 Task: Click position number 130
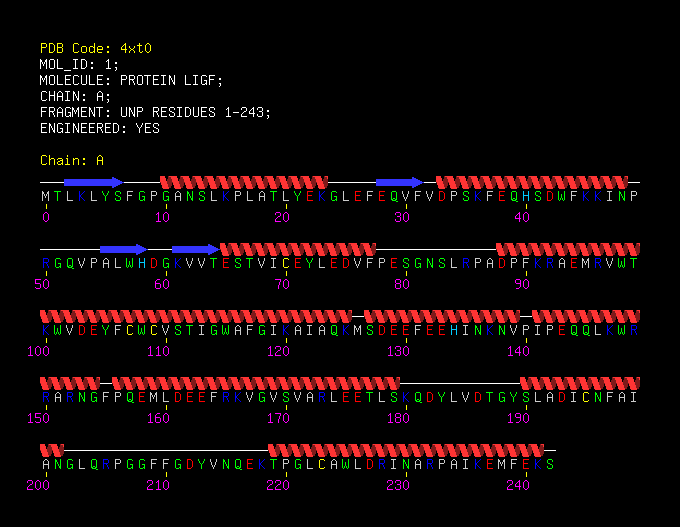[398, 351]
